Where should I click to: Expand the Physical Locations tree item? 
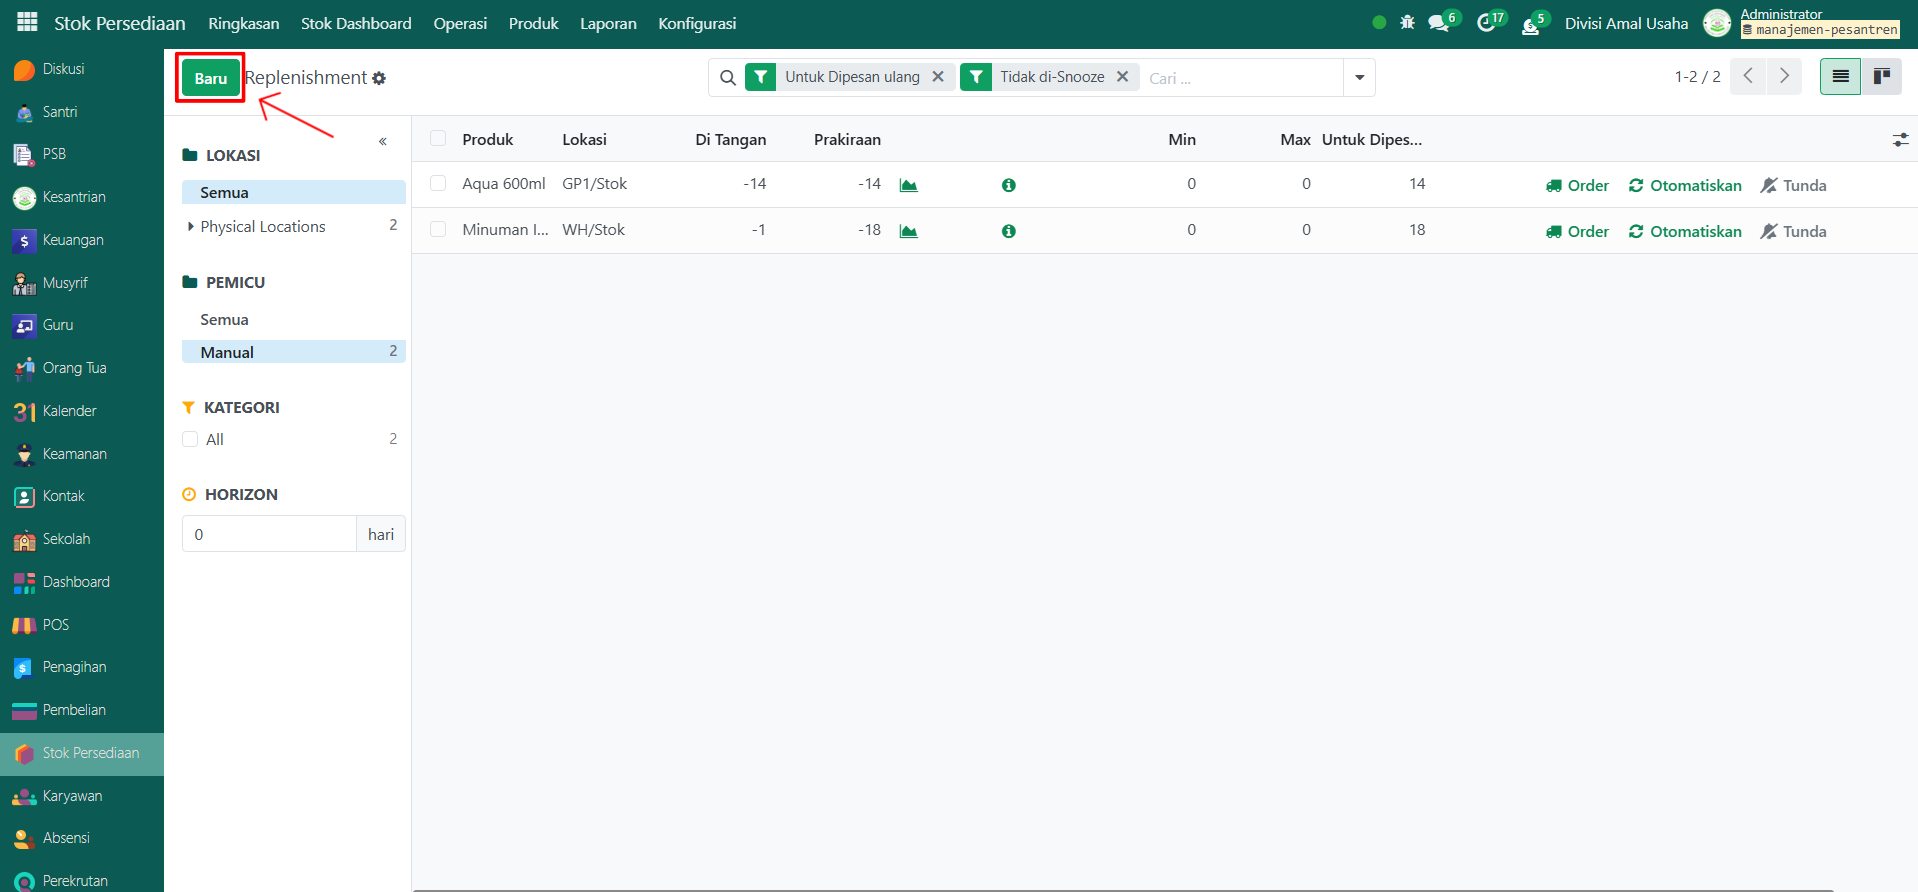[x=191, y=227]
